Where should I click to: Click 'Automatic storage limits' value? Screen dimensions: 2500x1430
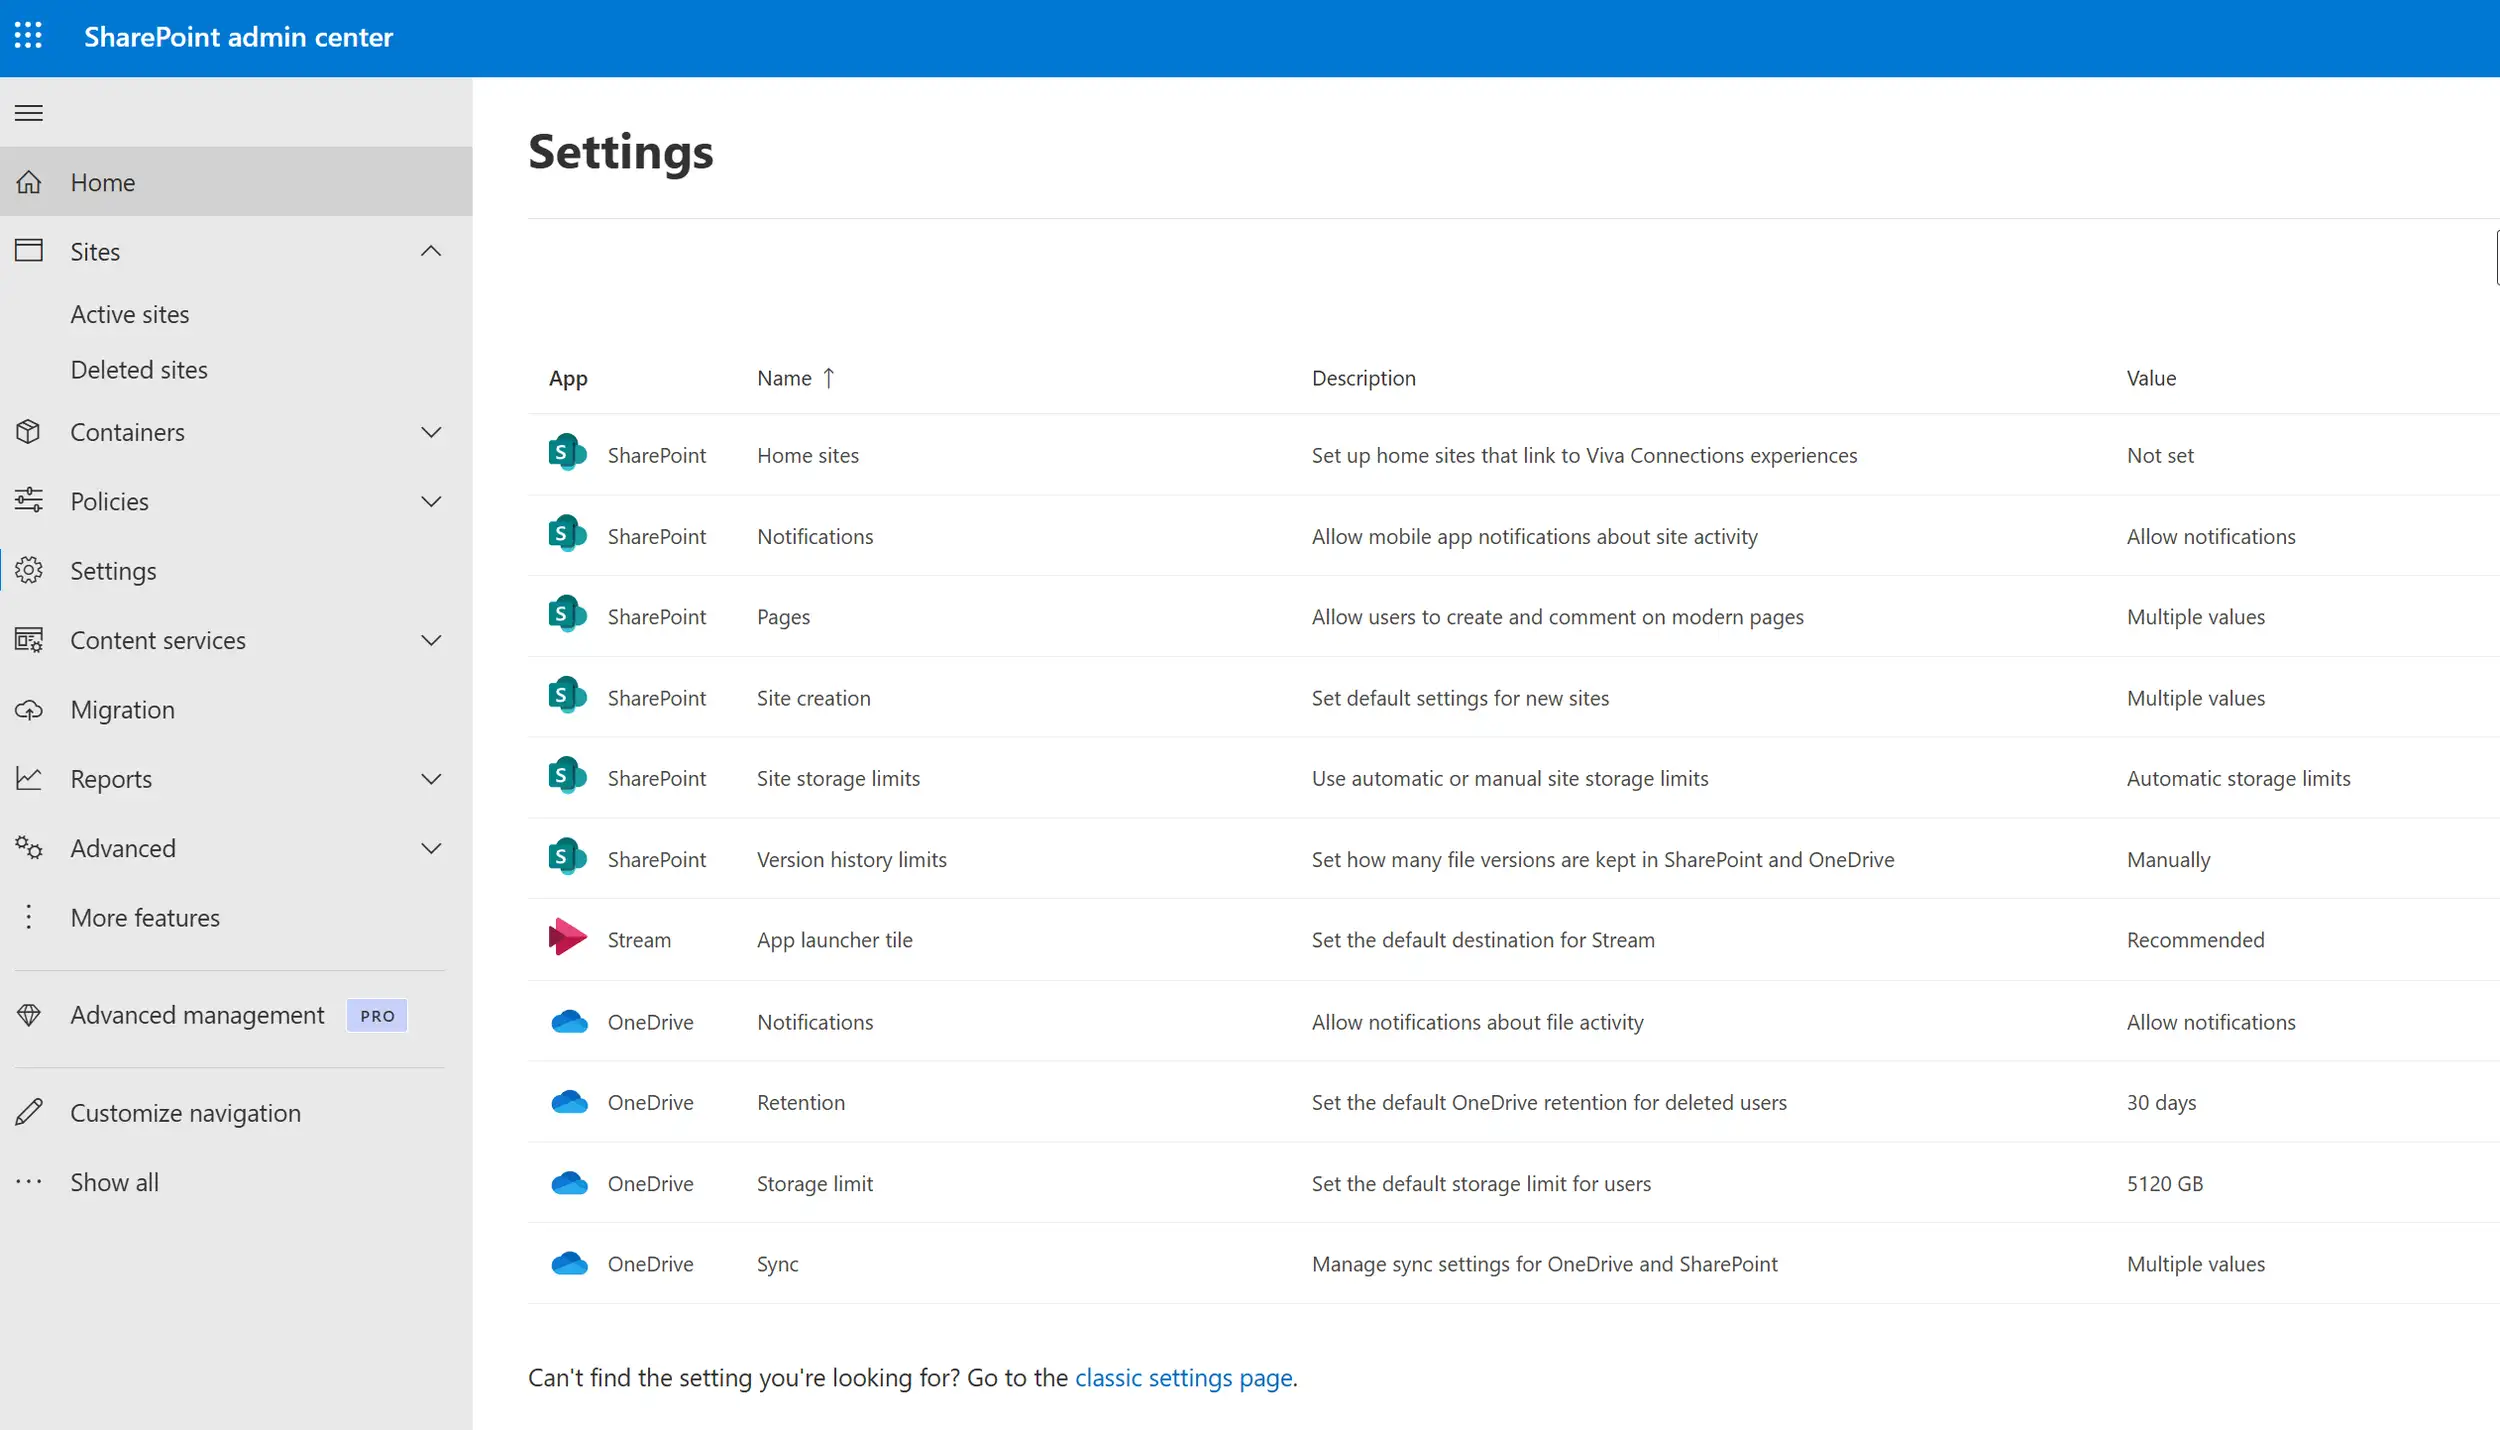click(x=2238, y=778)
